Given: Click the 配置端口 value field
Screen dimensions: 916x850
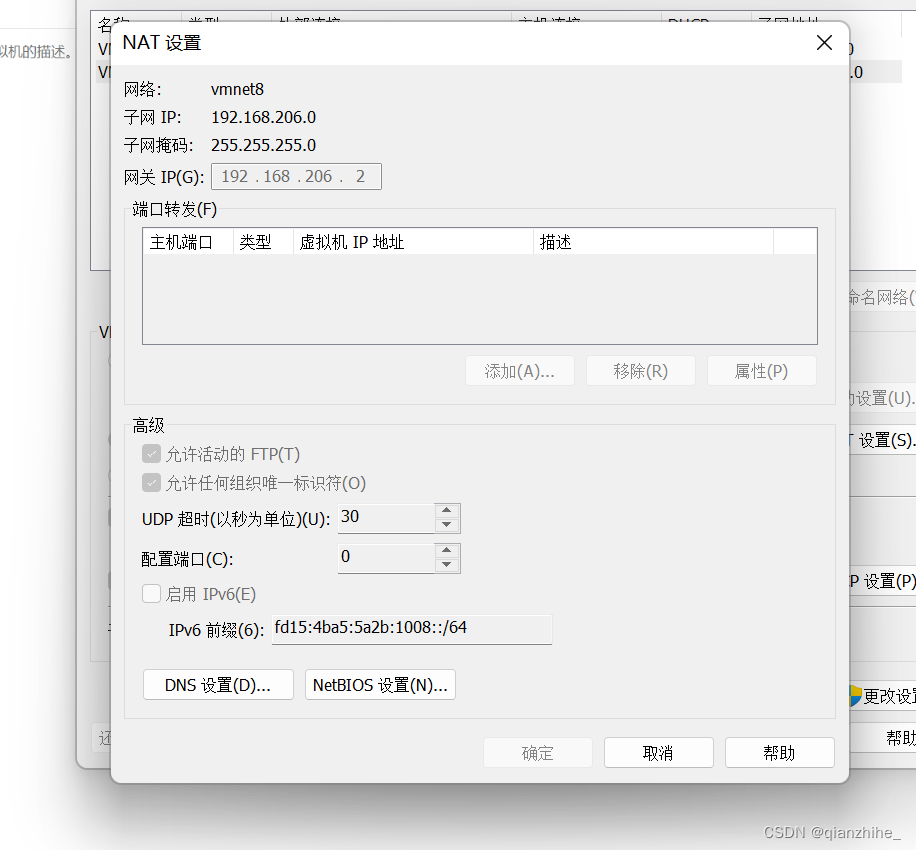Looking at the screenshot, I should coord(386,558).
